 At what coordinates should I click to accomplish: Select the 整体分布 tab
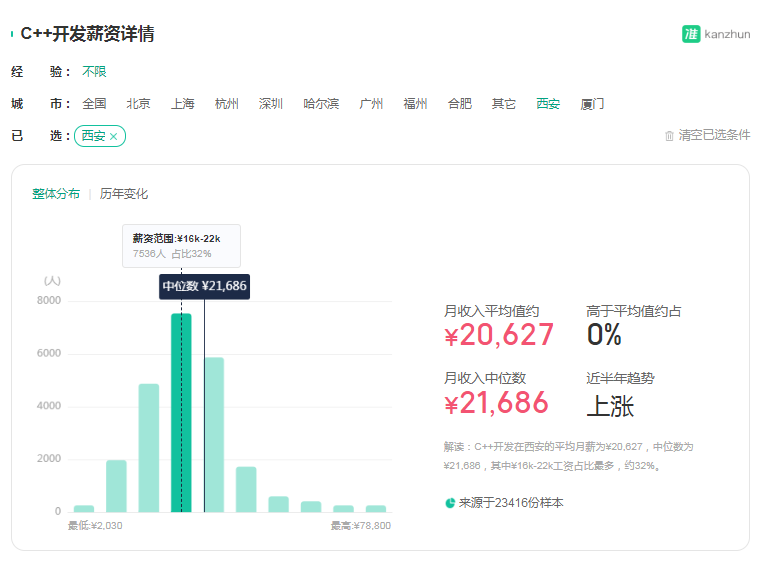[x=56, y=194]
